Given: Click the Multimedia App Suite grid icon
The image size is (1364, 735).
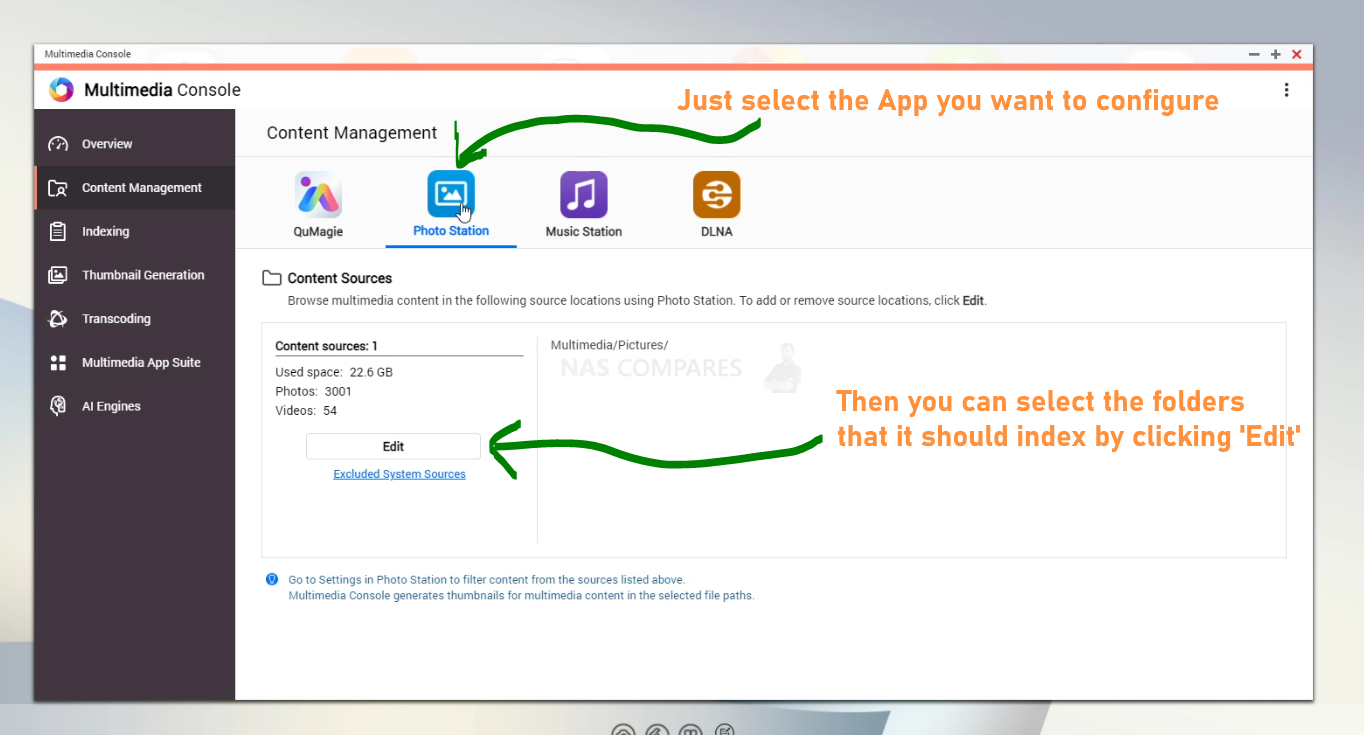Looking at the screenshot, I should click(x=58, y=363).
